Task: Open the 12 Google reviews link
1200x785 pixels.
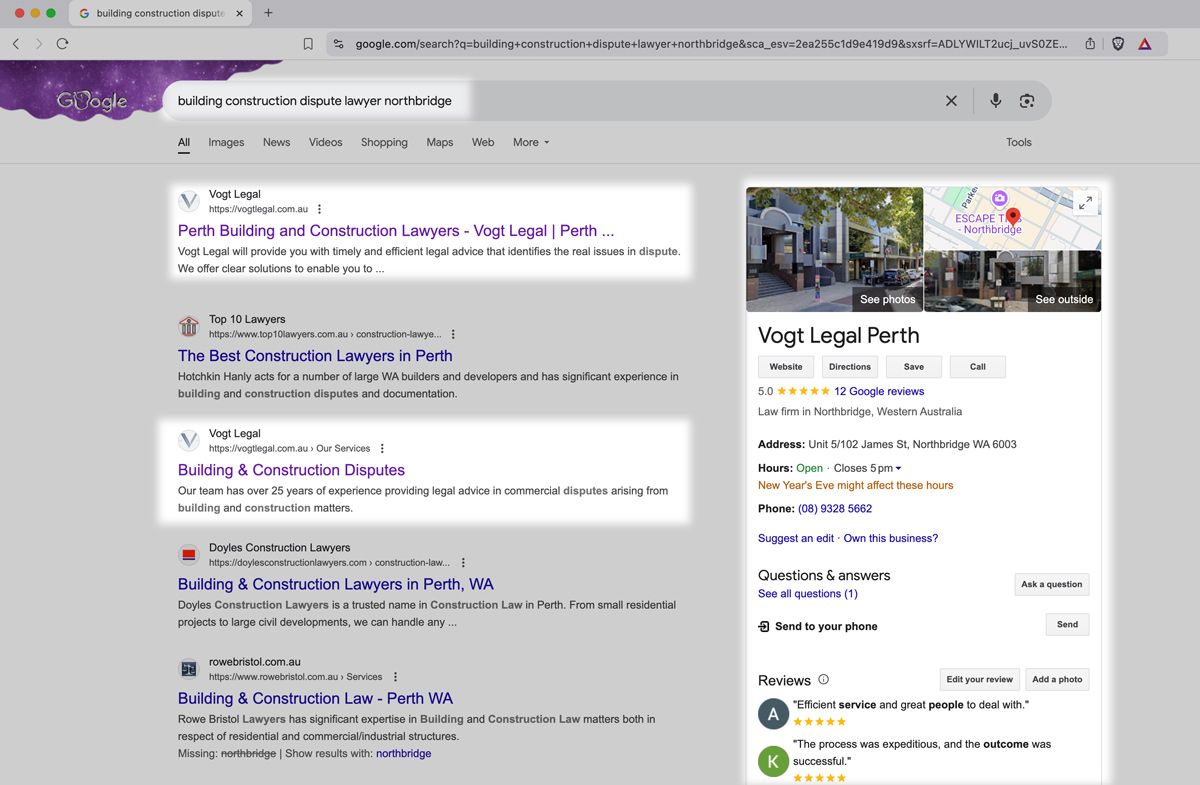Action: 879,391
